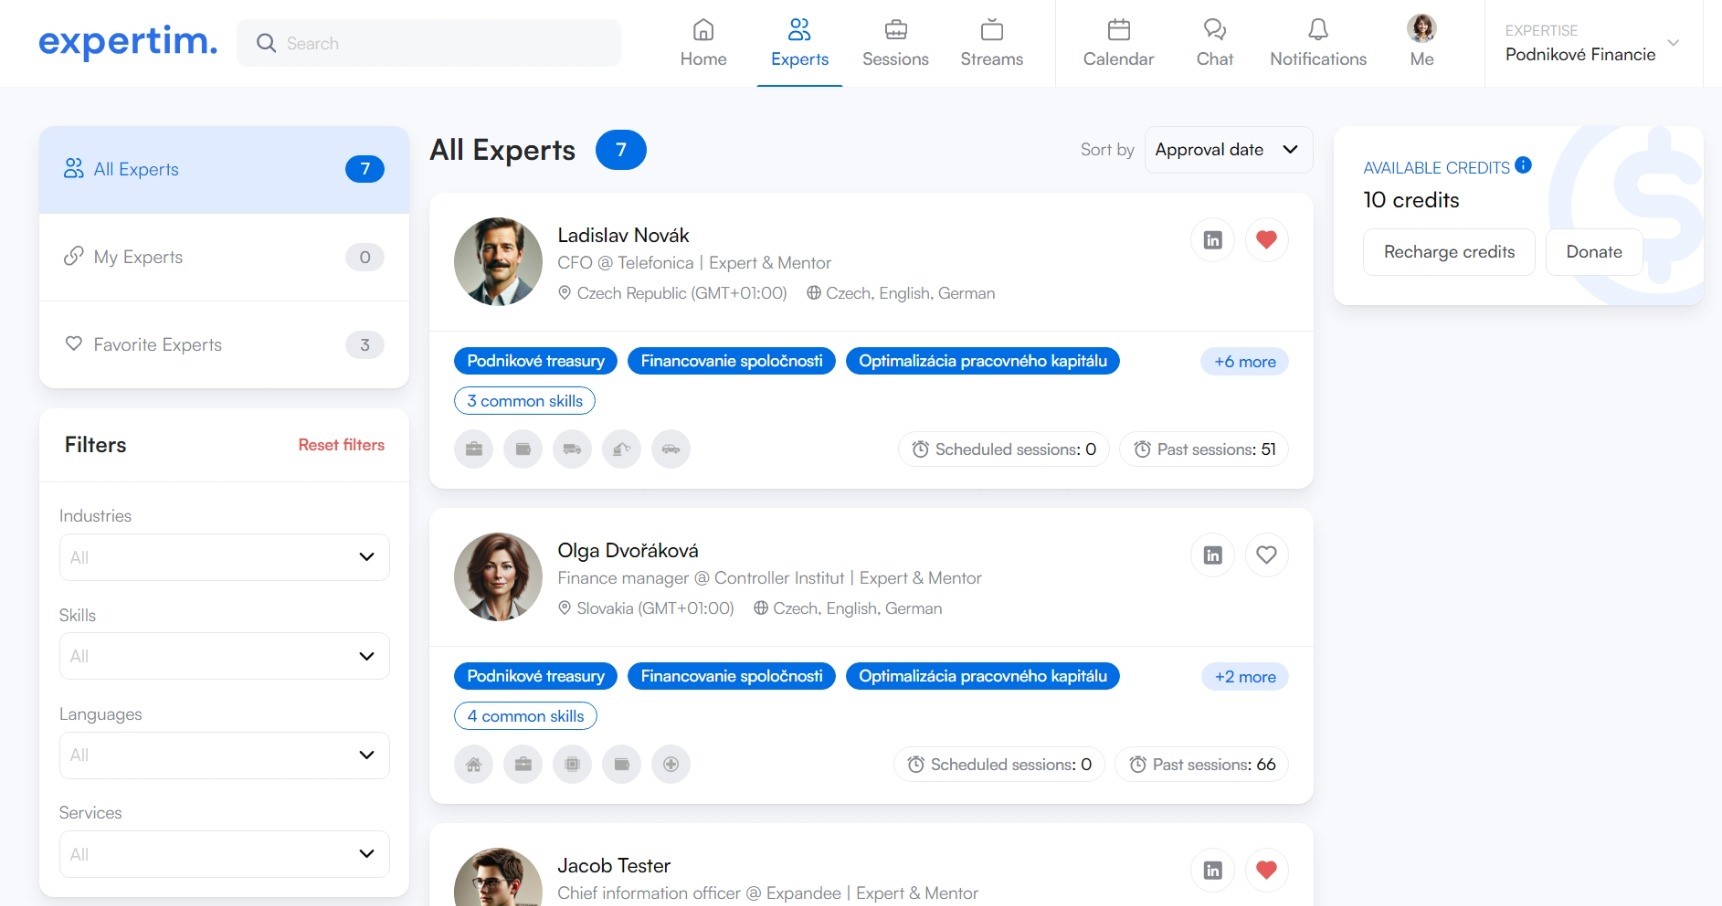
Task: Open Olga Dvořáková's LinkedIn profile icon
Action: tap(1212, 555)
